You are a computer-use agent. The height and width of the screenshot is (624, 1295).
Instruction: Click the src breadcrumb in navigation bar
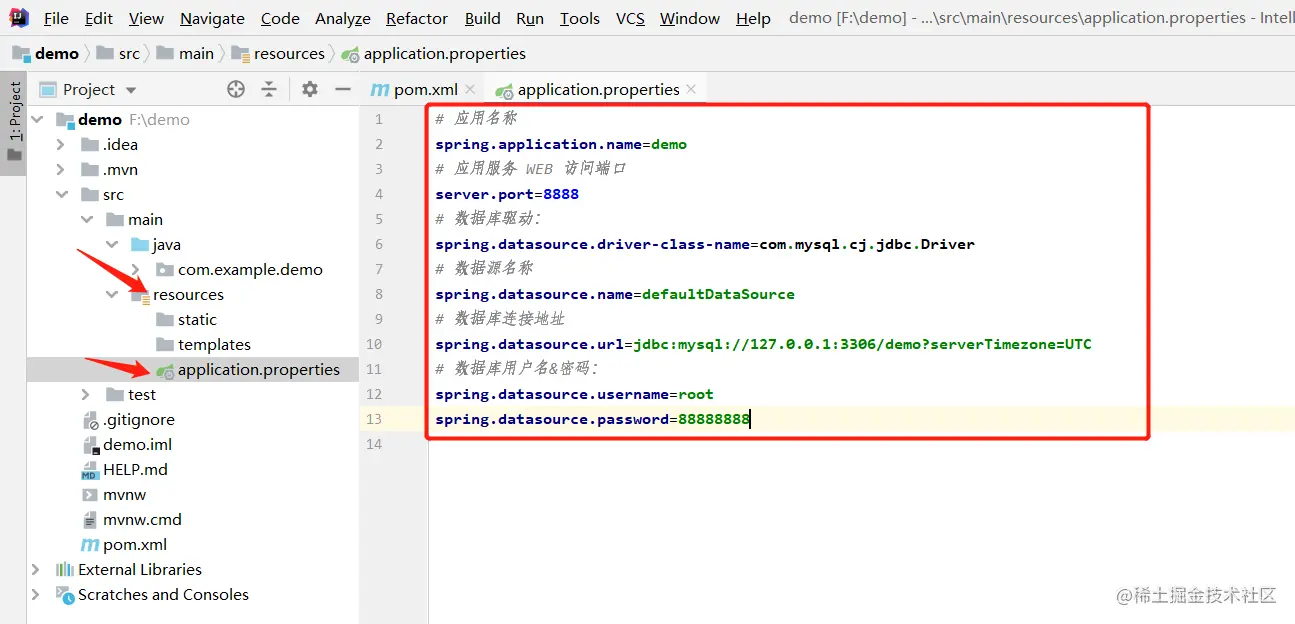click(118, 53)
